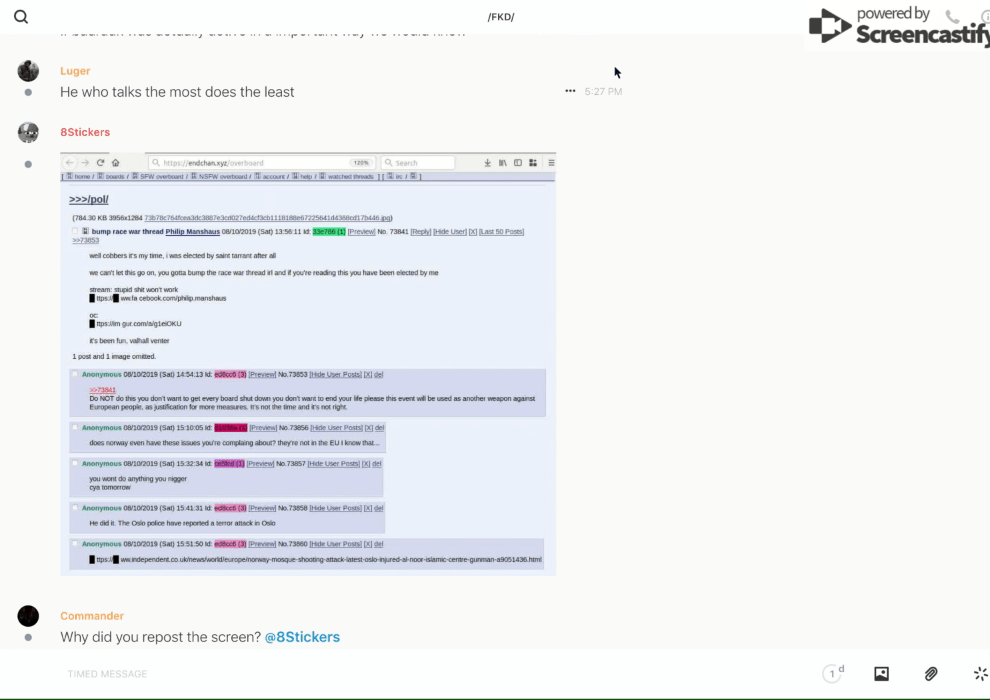Open search with the magnifier icon
This screenshot has height=700, width=990.
tap(20, 17)
